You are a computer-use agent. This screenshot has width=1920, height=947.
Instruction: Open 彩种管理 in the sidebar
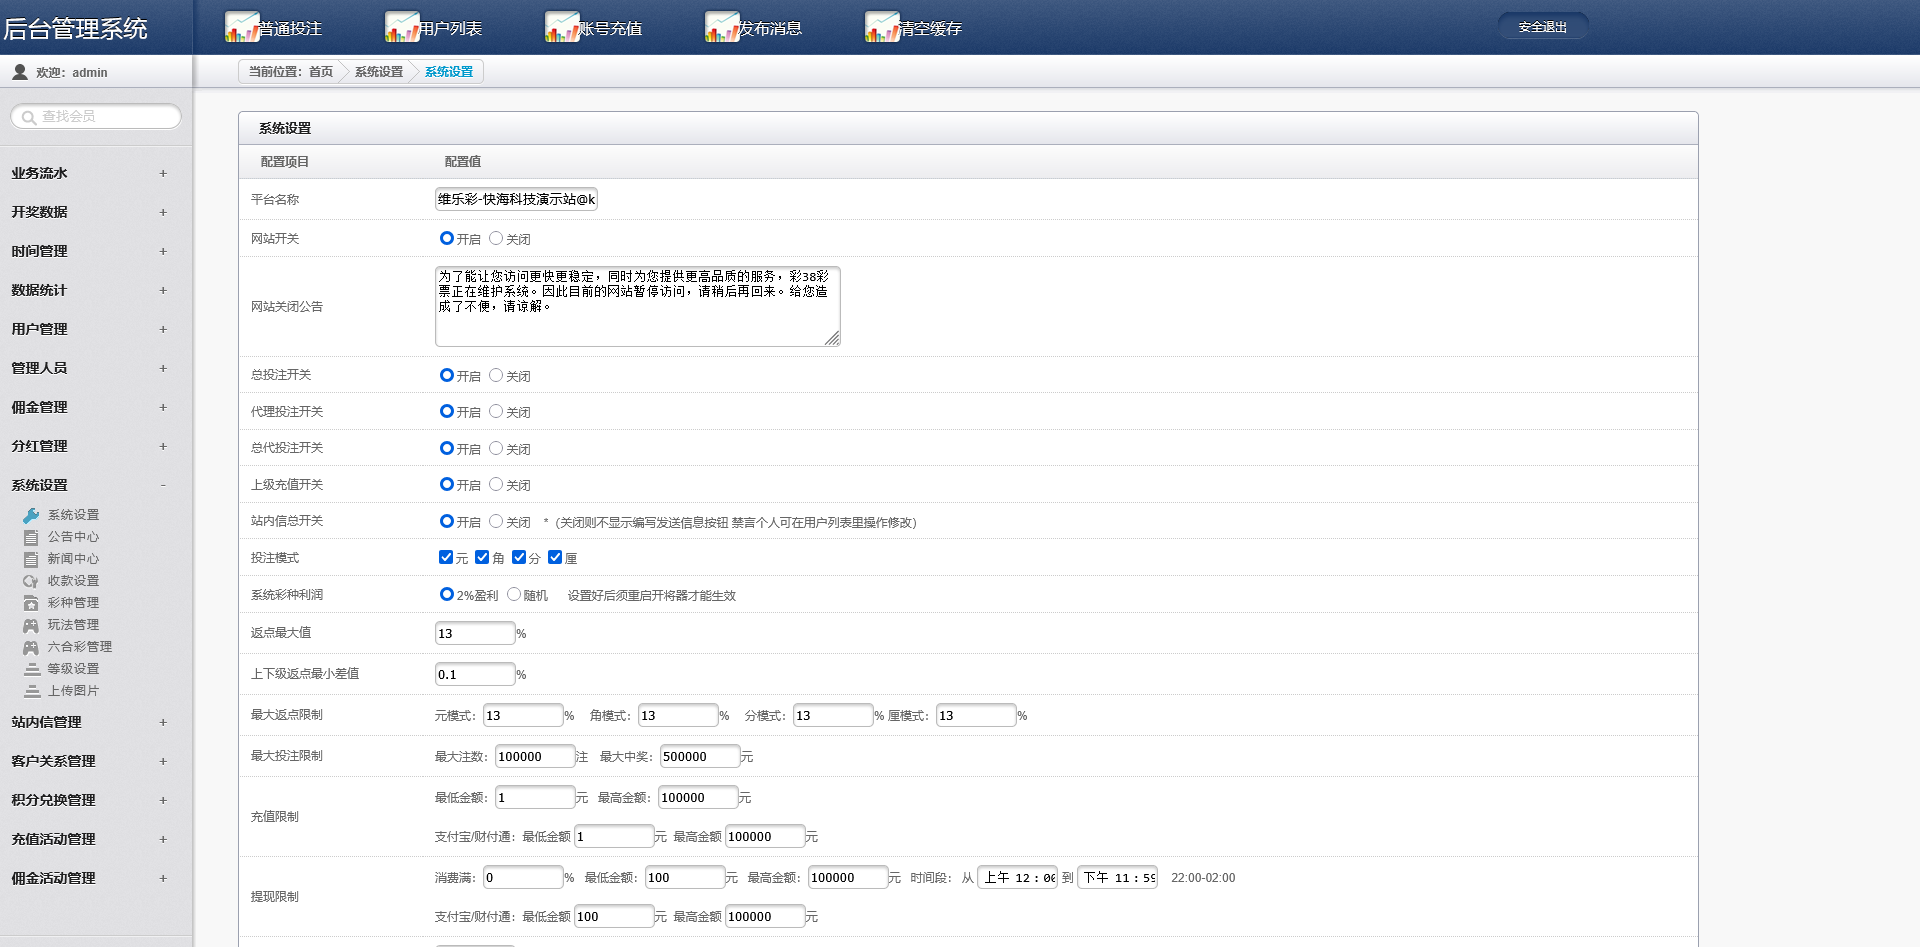click(x=73, y=603)
